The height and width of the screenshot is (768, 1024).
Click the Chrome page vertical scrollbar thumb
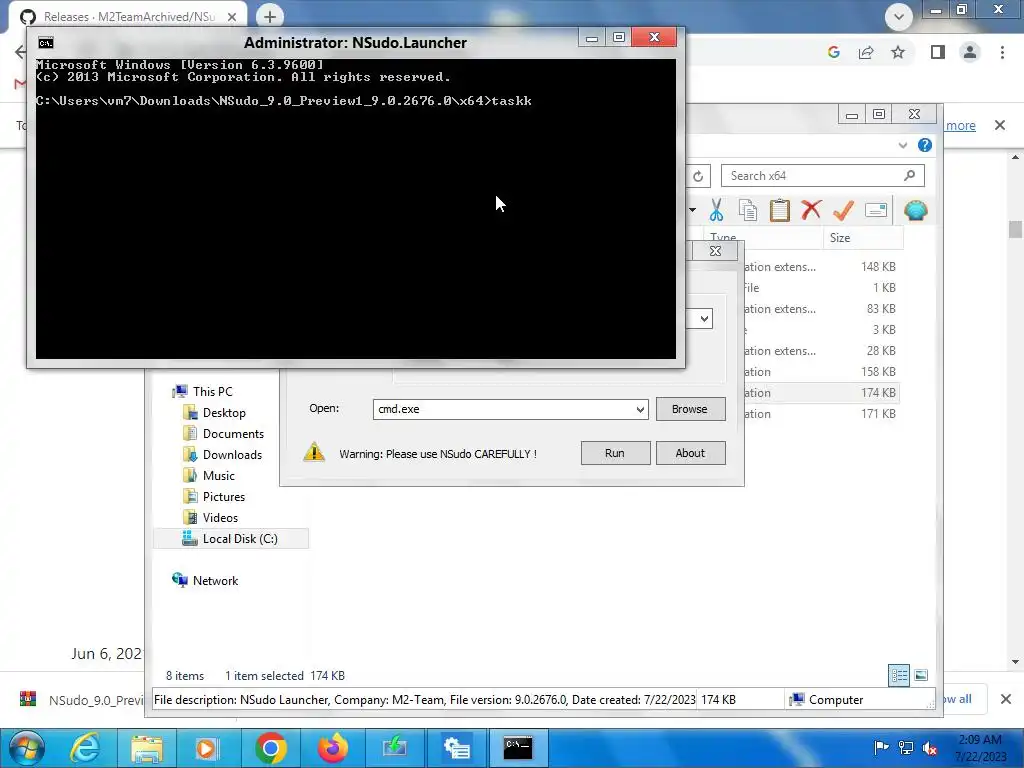tap(1015, 229)
